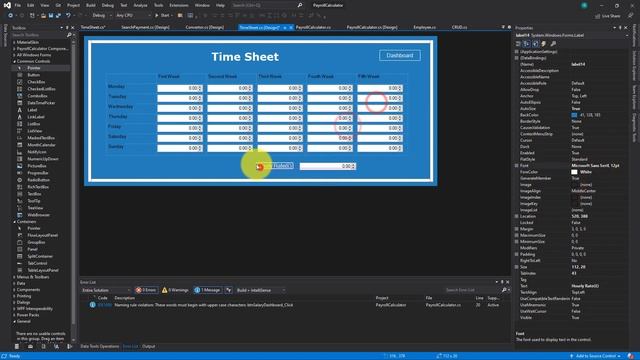640x360 pixels.
Task: Open the Debug configuration dropdown
Action: tap(101, 16)
